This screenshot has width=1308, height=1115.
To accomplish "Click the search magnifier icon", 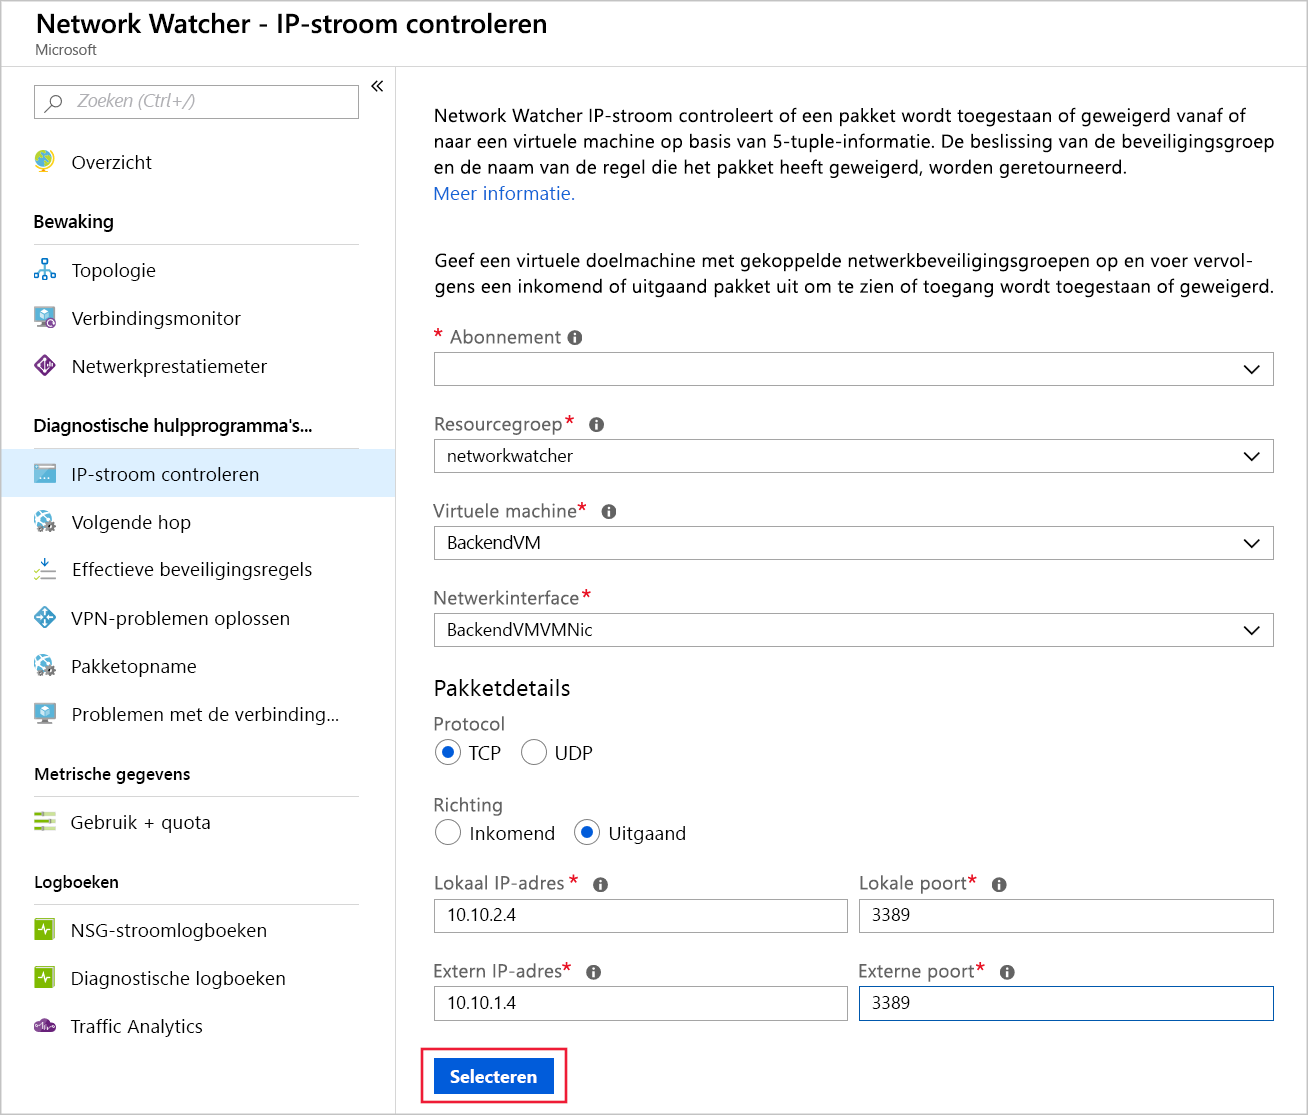I will (53, 102).
